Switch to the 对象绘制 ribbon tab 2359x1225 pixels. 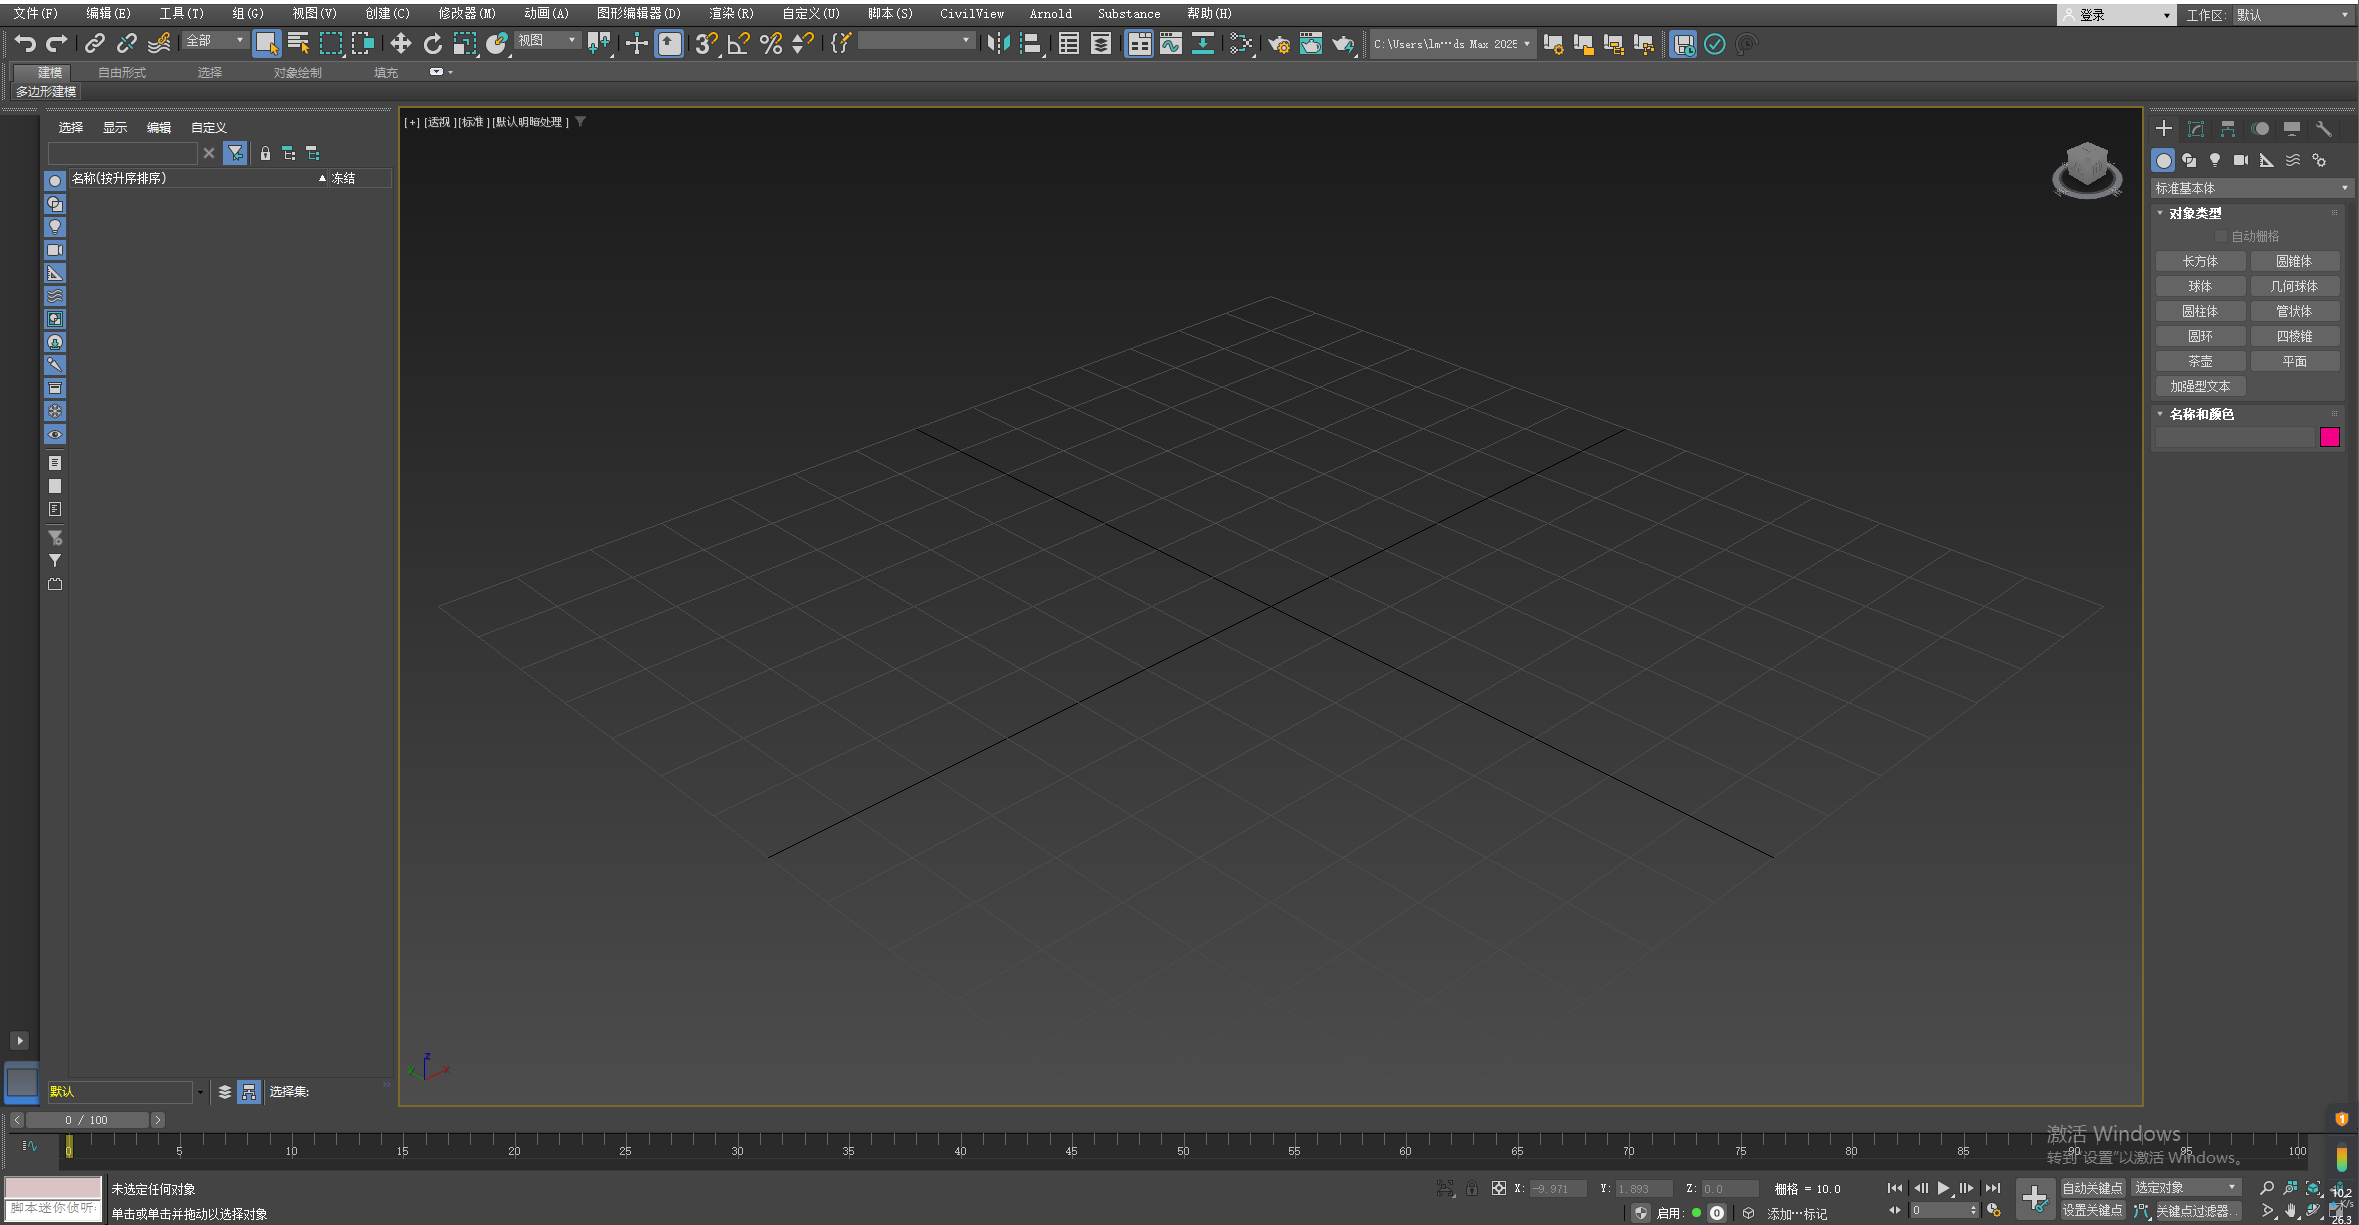click(x=298, y=72)
